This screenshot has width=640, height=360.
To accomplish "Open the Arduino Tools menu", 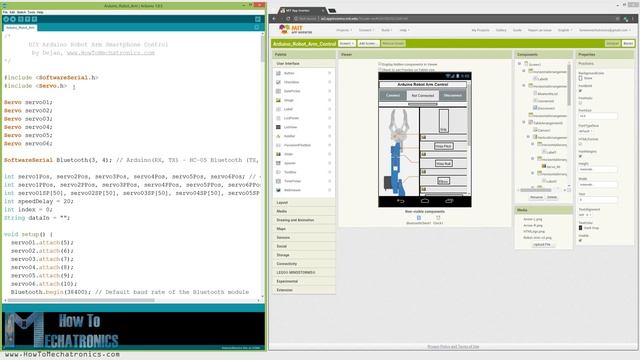I will [31, 12].
